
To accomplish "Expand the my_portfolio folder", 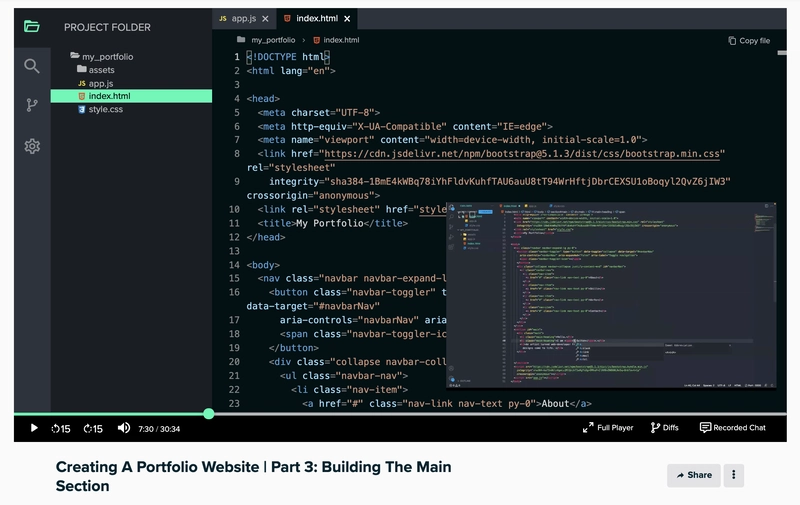I will (x=102, y=56).
